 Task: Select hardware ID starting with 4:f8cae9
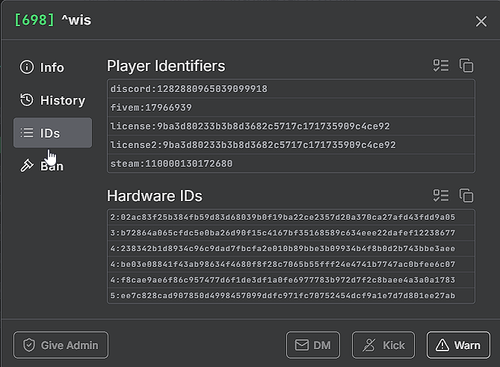291,280
